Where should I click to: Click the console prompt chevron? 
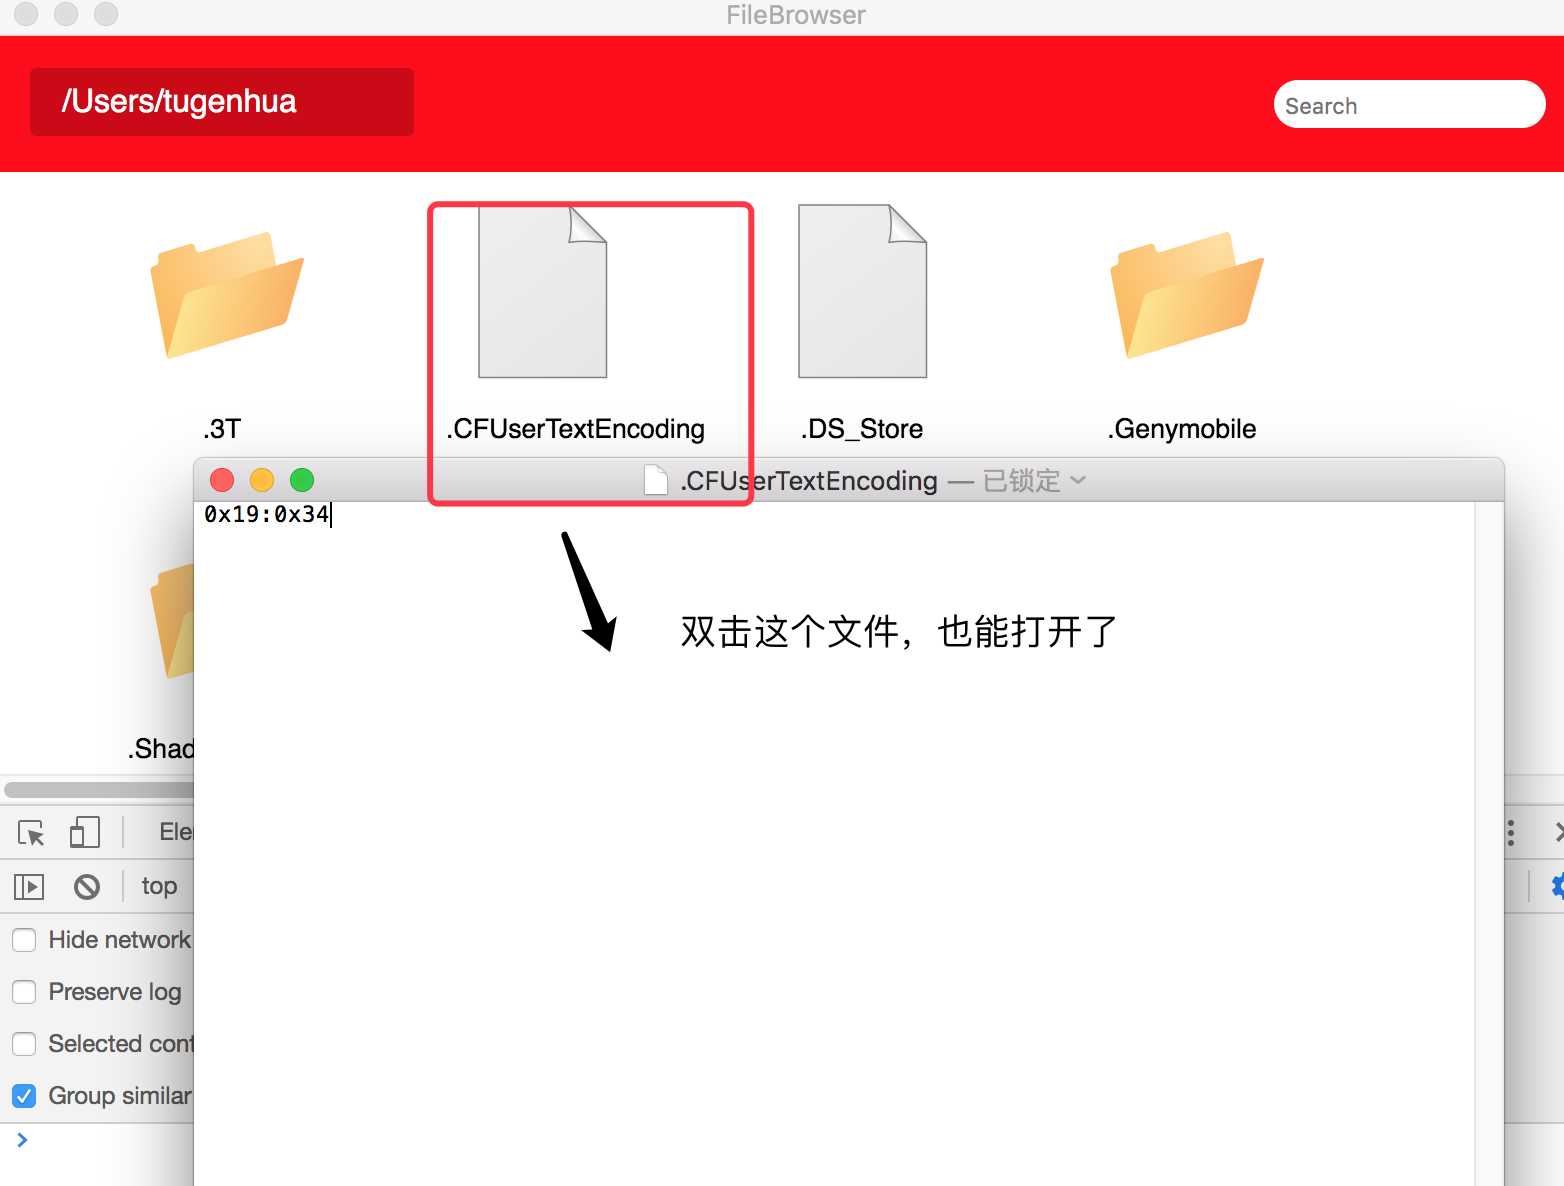22,1140
